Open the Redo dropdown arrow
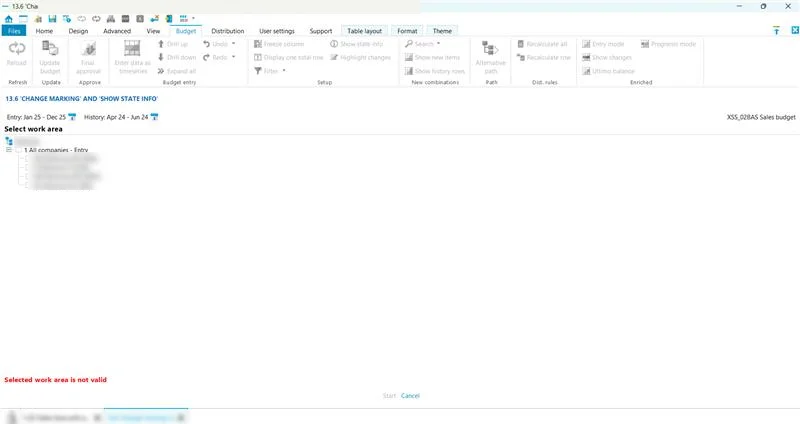 234,57
